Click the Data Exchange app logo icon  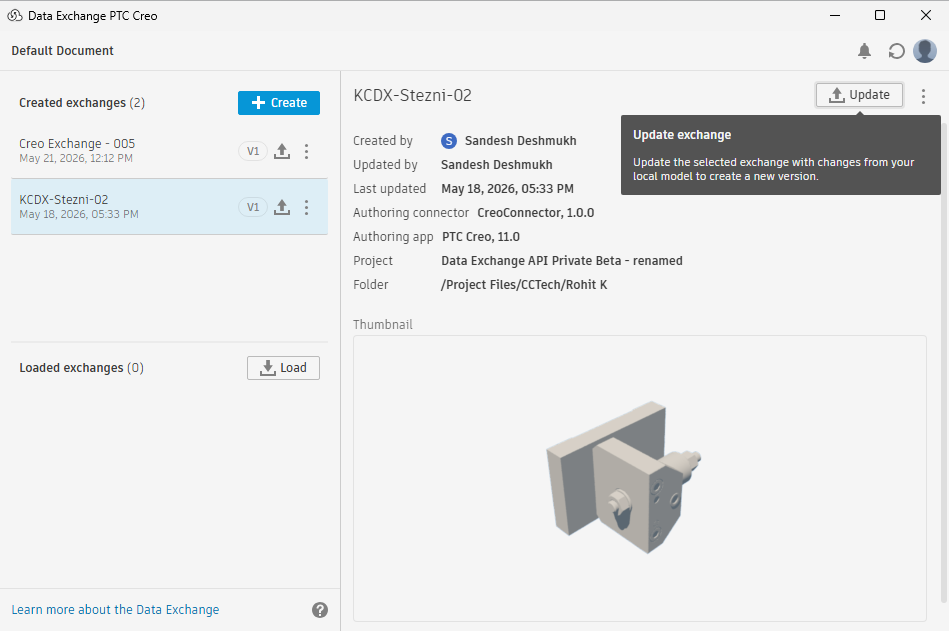click(x=15, y=16)
